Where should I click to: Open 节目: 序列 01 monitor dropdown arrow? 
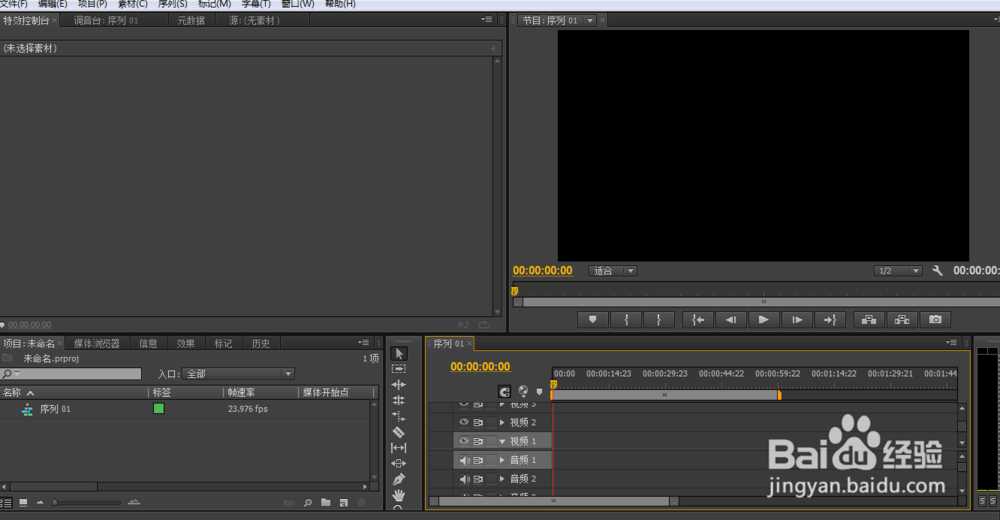(590, 20)
